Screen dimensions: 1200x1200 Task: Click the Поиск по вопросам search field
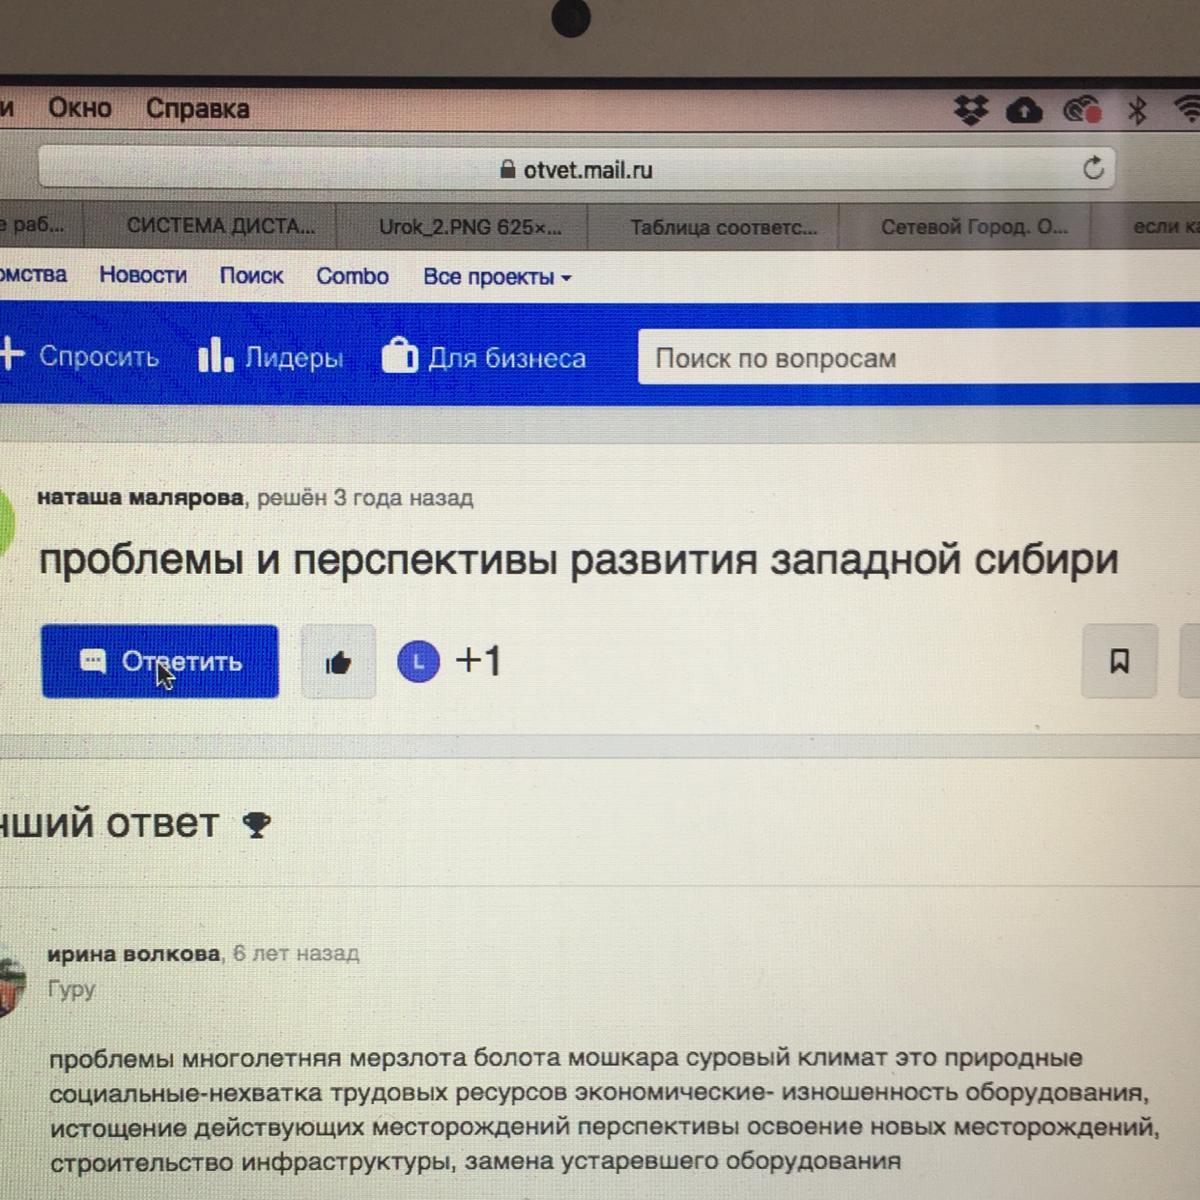coord(919,358)
